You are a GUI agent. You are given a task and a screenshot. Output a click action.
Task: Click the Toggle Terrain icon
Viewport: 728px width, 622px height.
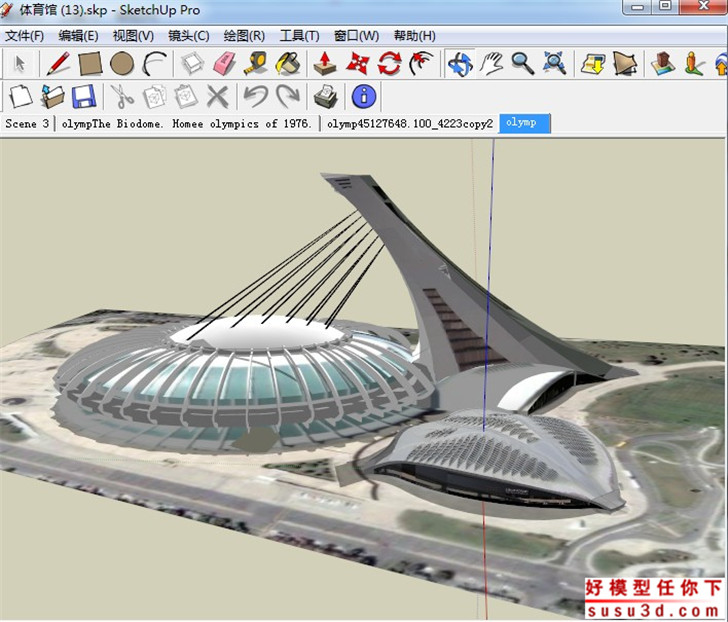point(625,64)
